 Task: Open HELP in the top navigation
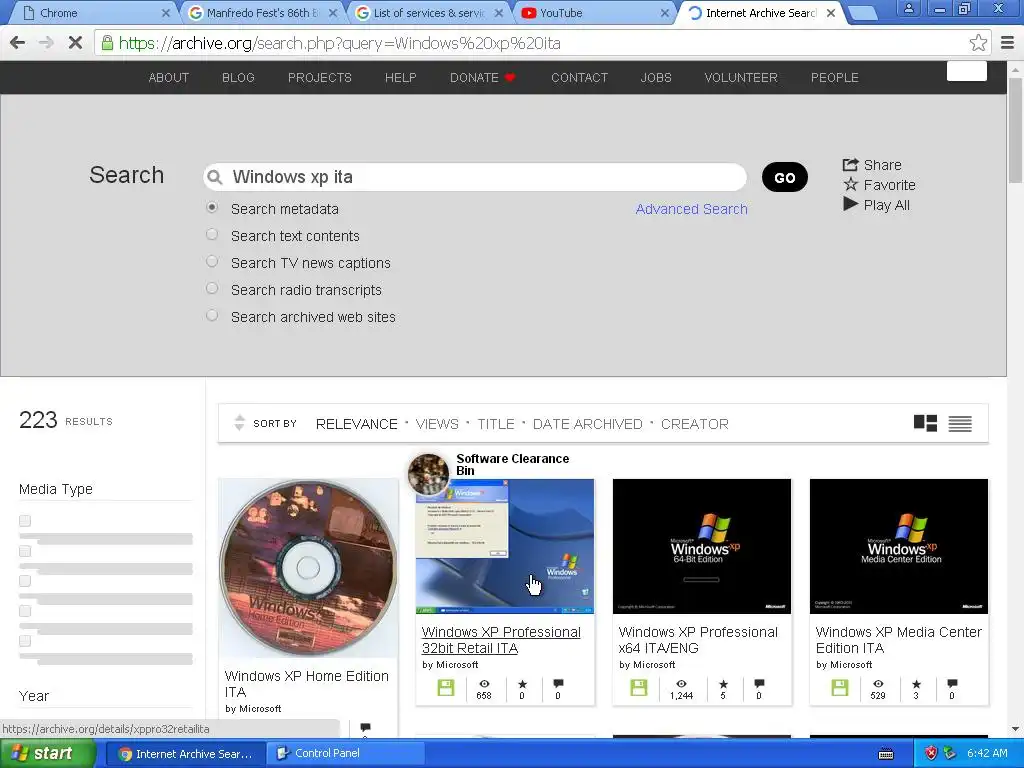[x=400, y=78]
